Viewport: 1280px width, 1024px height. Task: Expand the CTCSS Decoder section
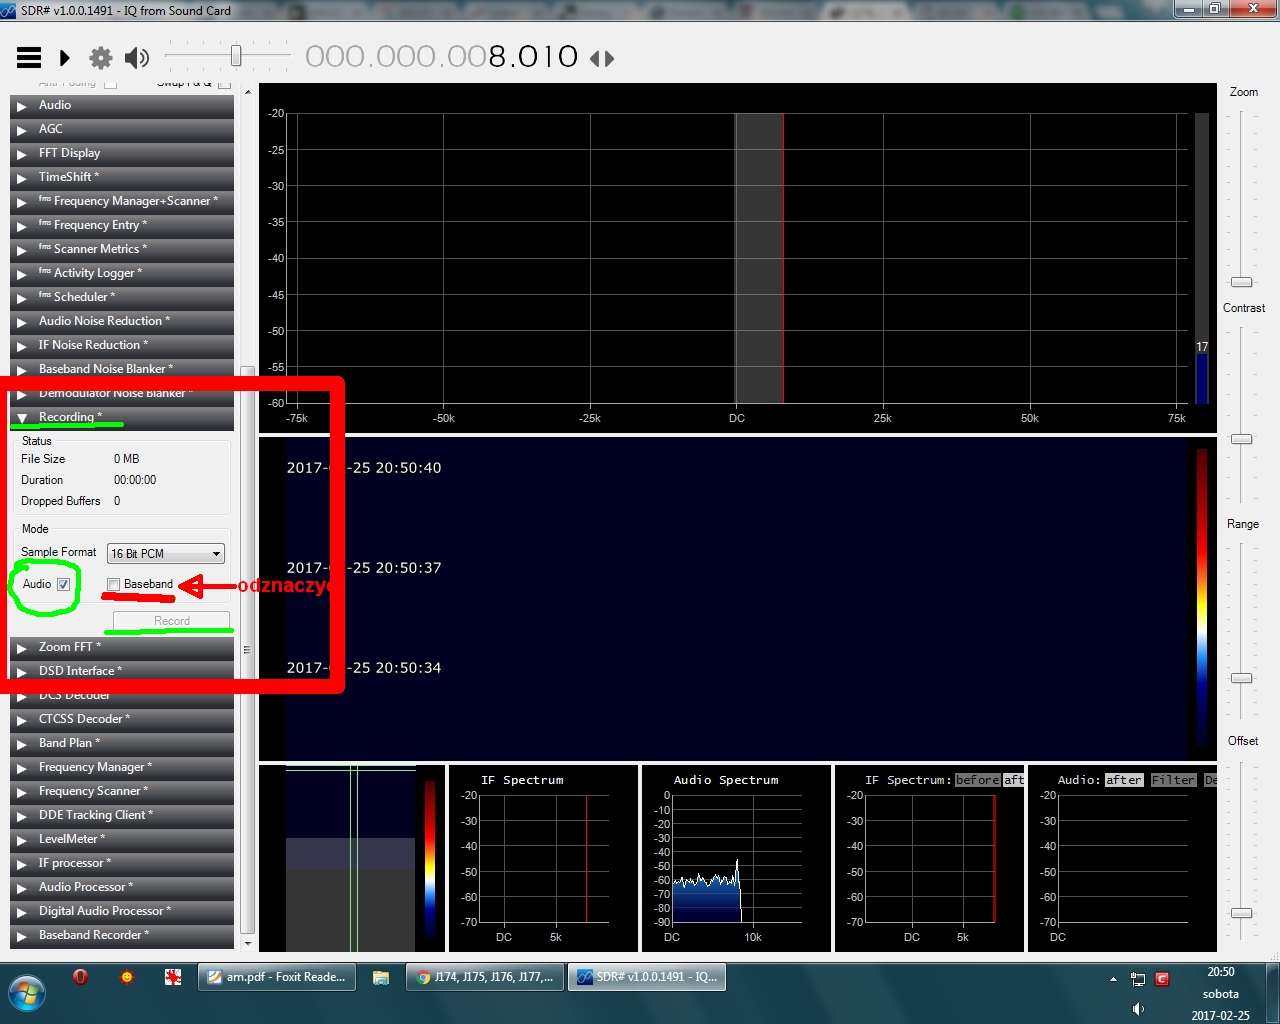(122, 719)
